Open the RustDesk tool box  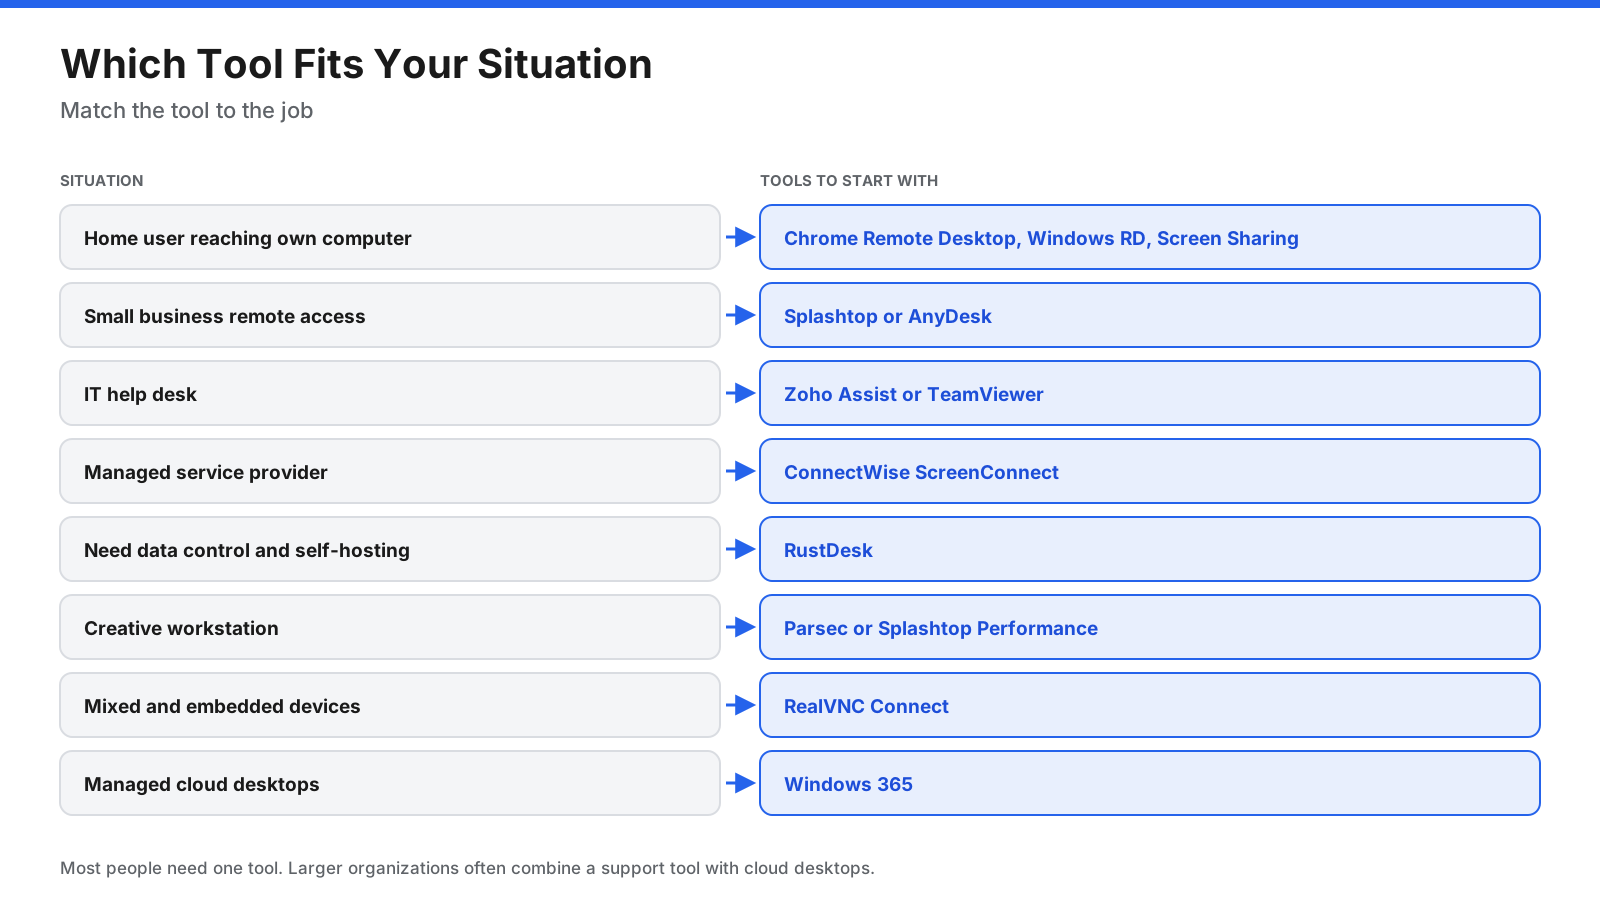pyautogui.click(x=1150, y=549)
